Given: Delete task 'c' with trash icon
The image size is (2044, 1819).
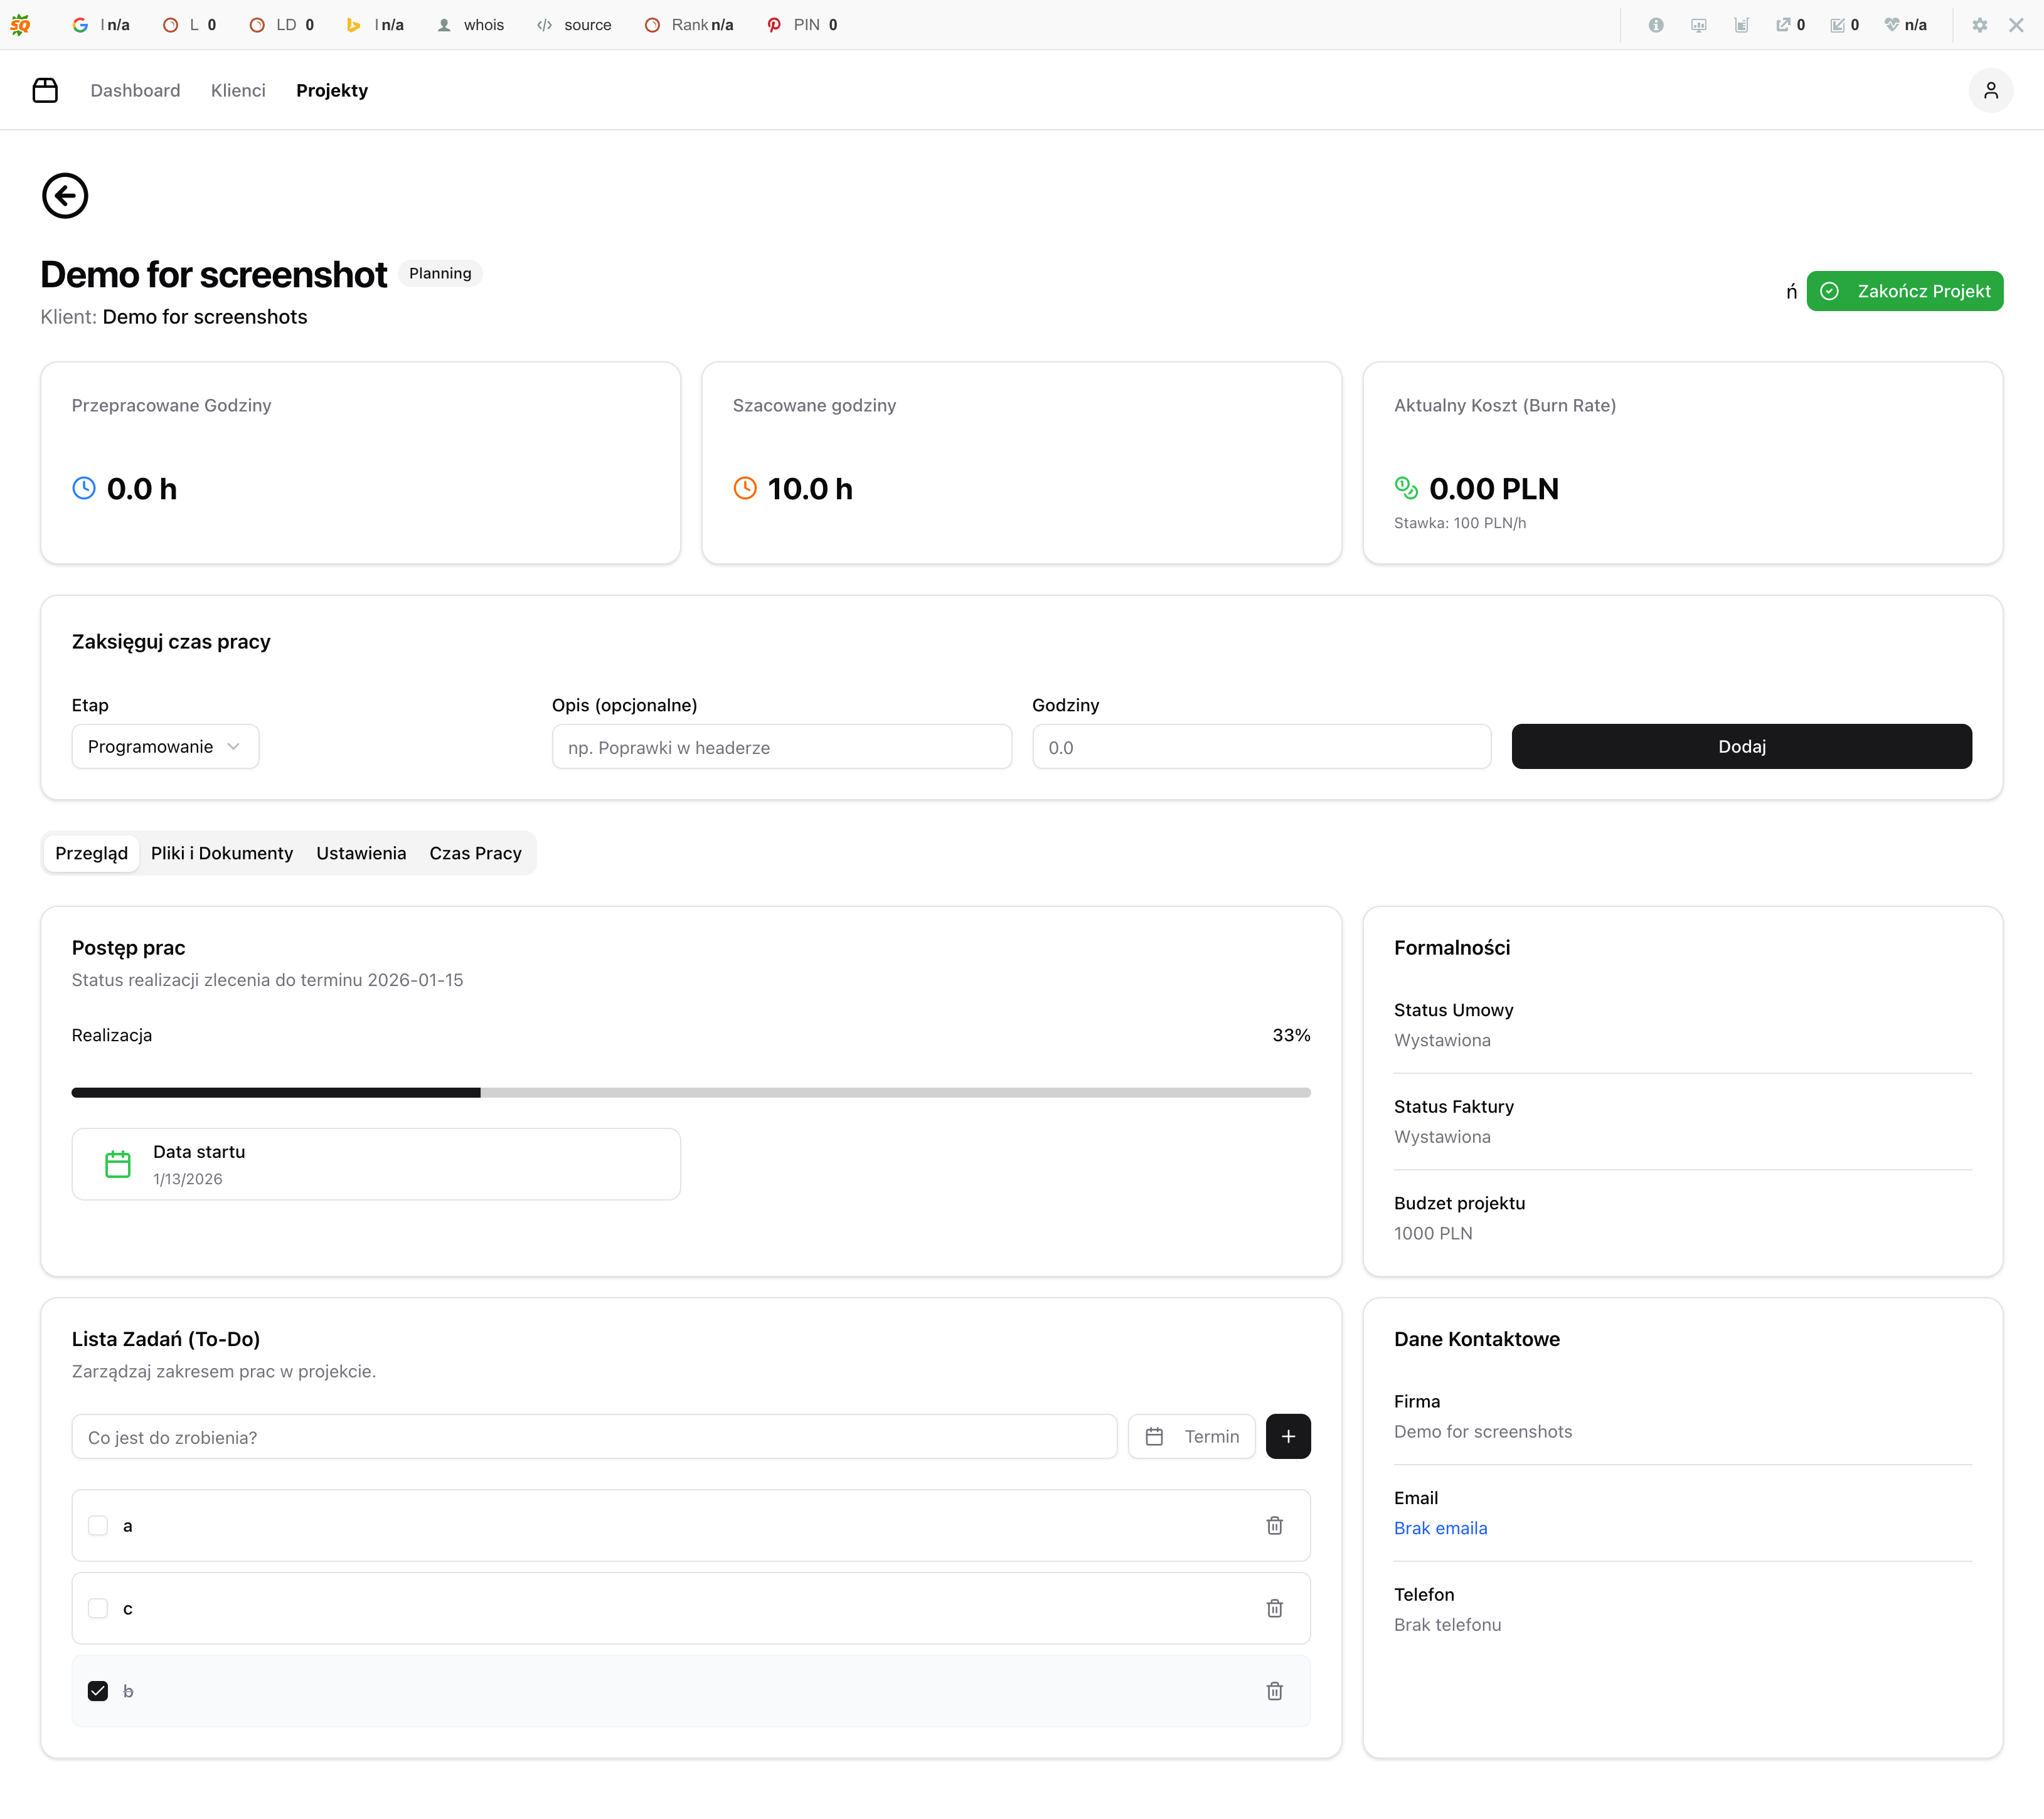Looking at the screenshot, I should (1274, 1609).
